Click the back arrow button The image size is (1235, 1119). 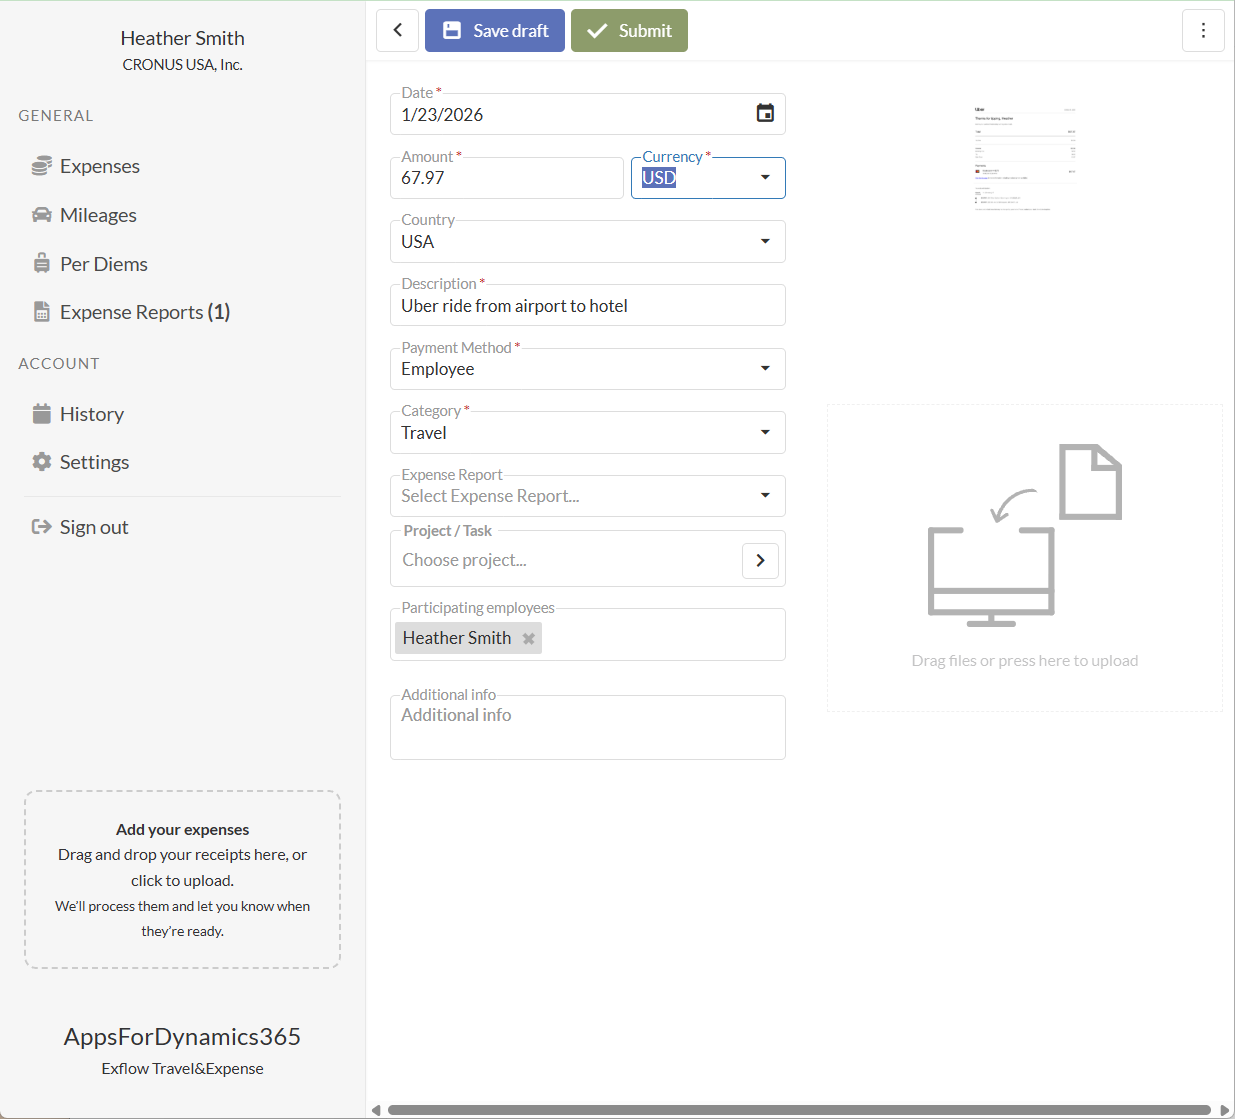coord(397,30)
